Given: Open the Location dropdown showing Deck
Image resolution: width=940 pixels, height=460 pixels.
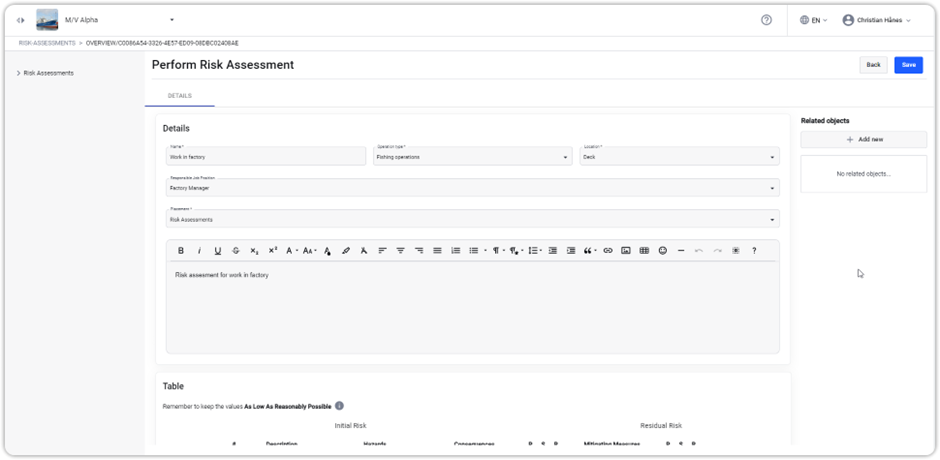Looking at the screenshot, I should click(x=679, y=157).
